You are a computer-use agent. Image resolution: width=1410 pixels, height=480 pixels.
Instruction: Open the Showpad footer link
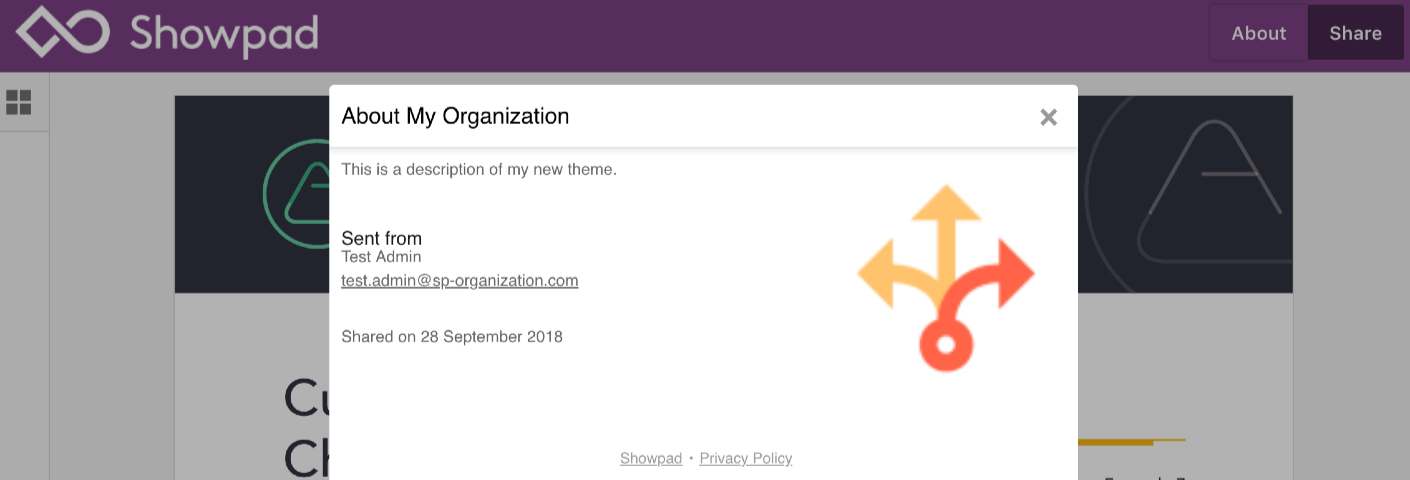pos(651,458)
